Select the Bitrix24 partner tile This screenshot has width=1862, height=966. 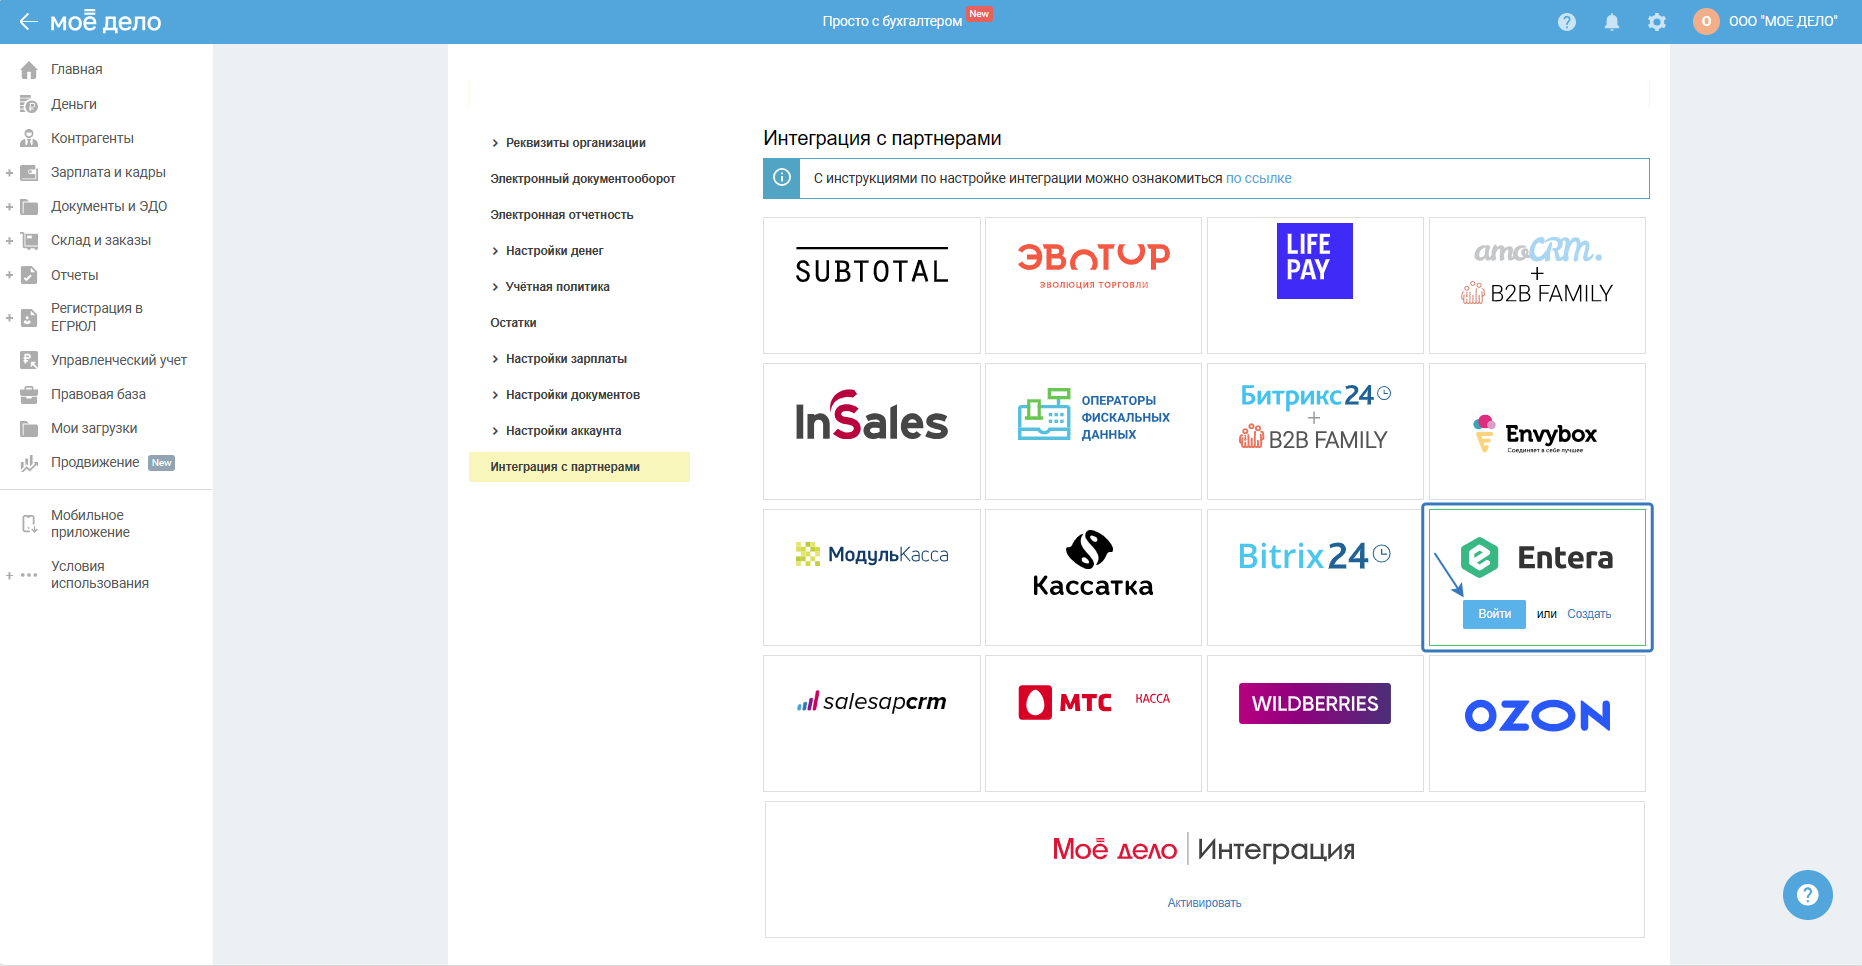coord(1315,577)
